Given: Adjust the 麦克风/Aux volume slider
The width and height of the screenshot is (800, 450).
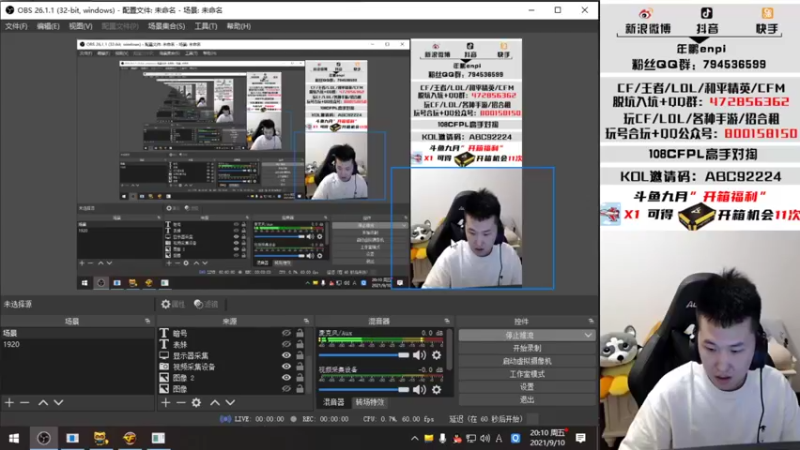Looking at the screenshot, I should [x=364, y=355].
